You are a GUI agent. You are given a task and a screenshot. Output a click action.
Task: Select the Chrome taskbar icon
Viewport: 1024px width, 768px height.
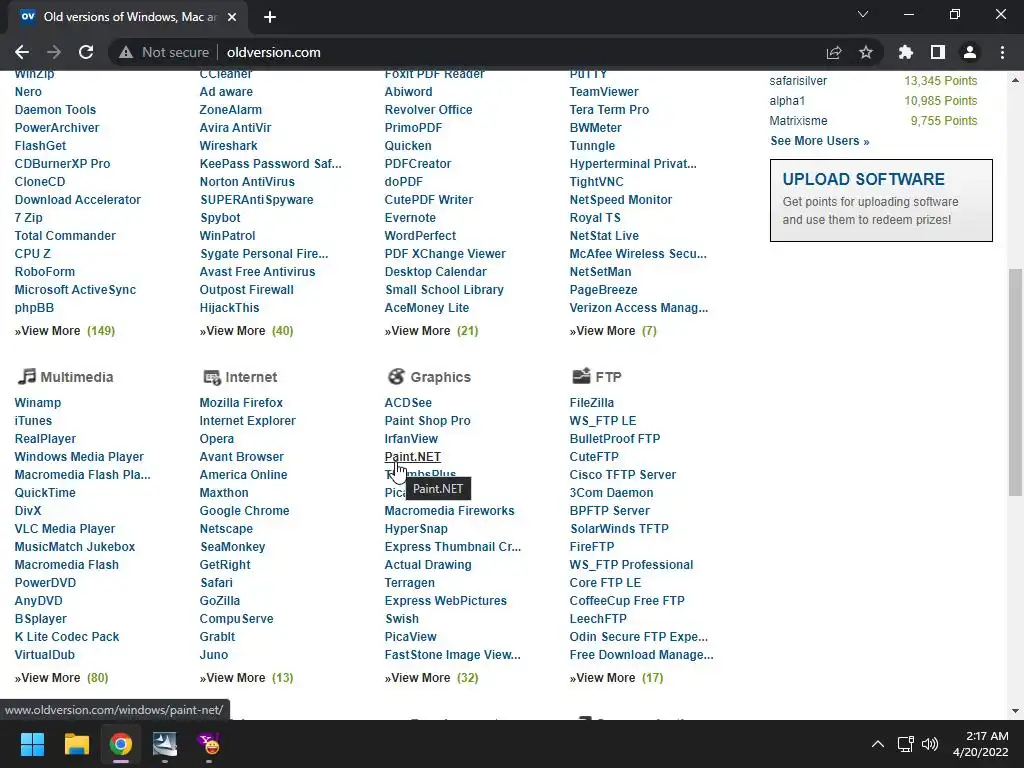coord(121,744)
